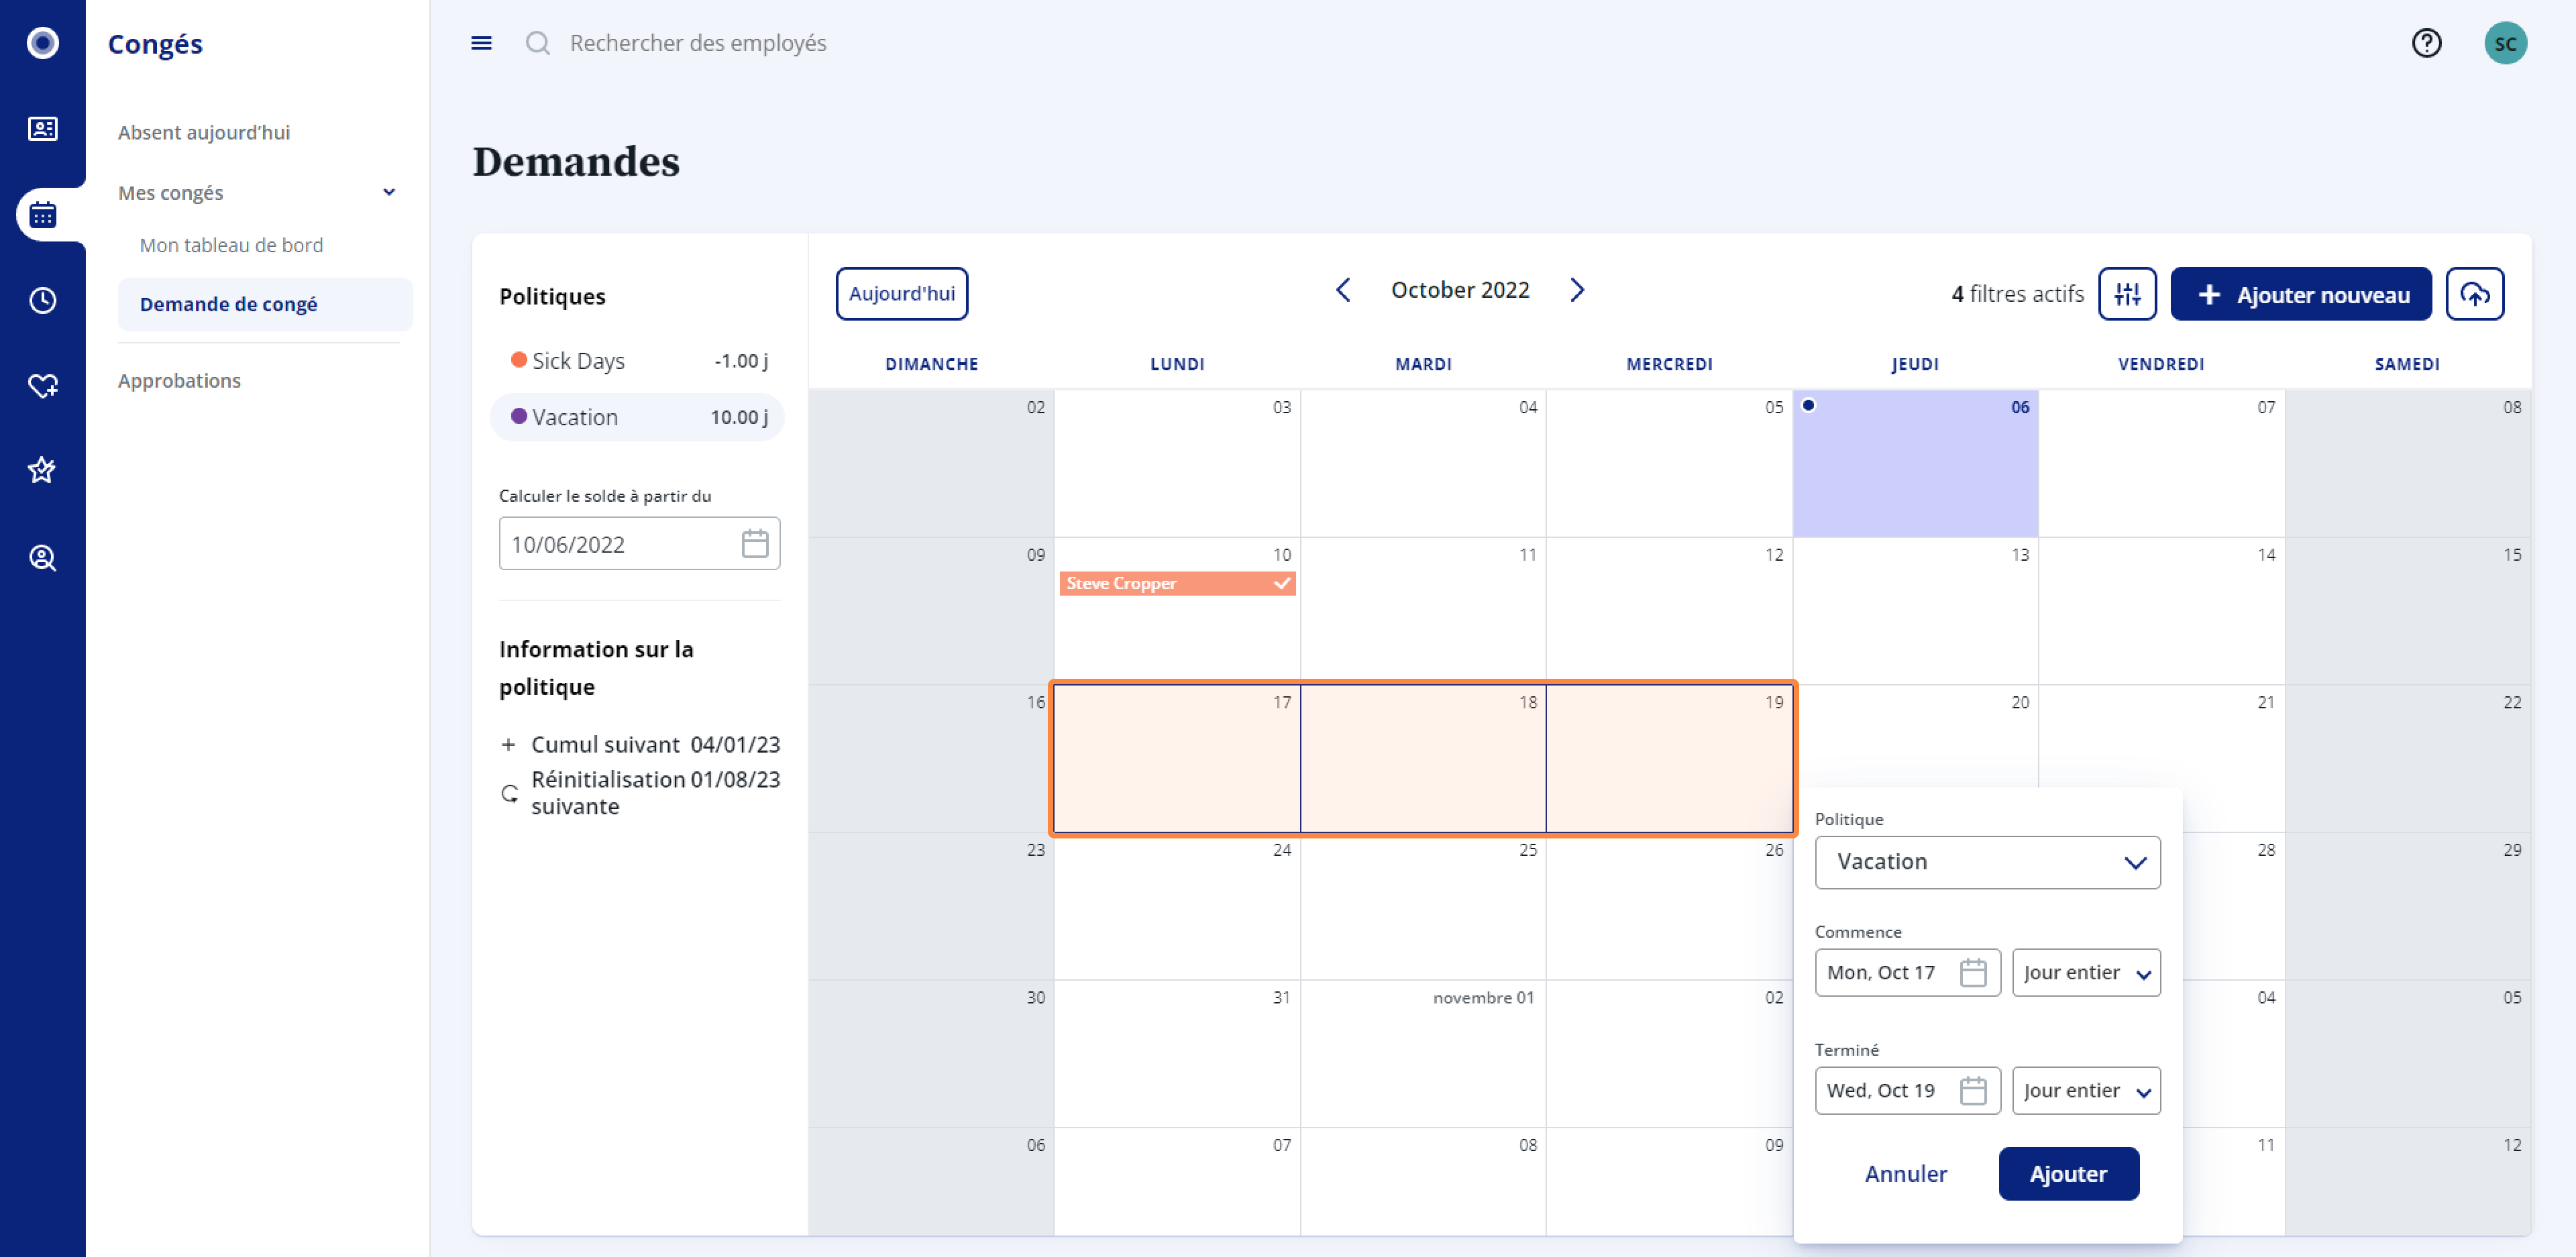2576x1257 pixels.
Task: Open Mon tableau de bord
Action: pyautogui.click(x=231, y=245)
